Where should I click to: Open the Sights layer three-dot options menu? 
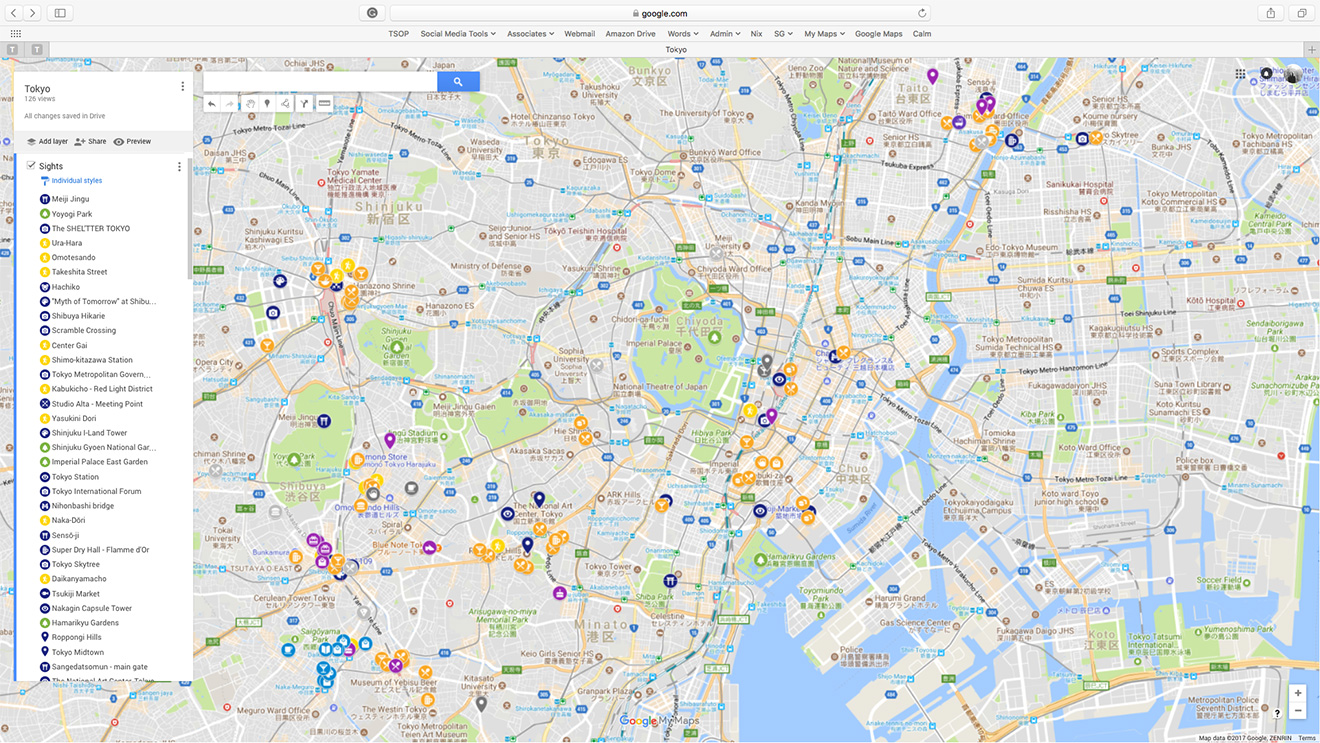(179, 167)
